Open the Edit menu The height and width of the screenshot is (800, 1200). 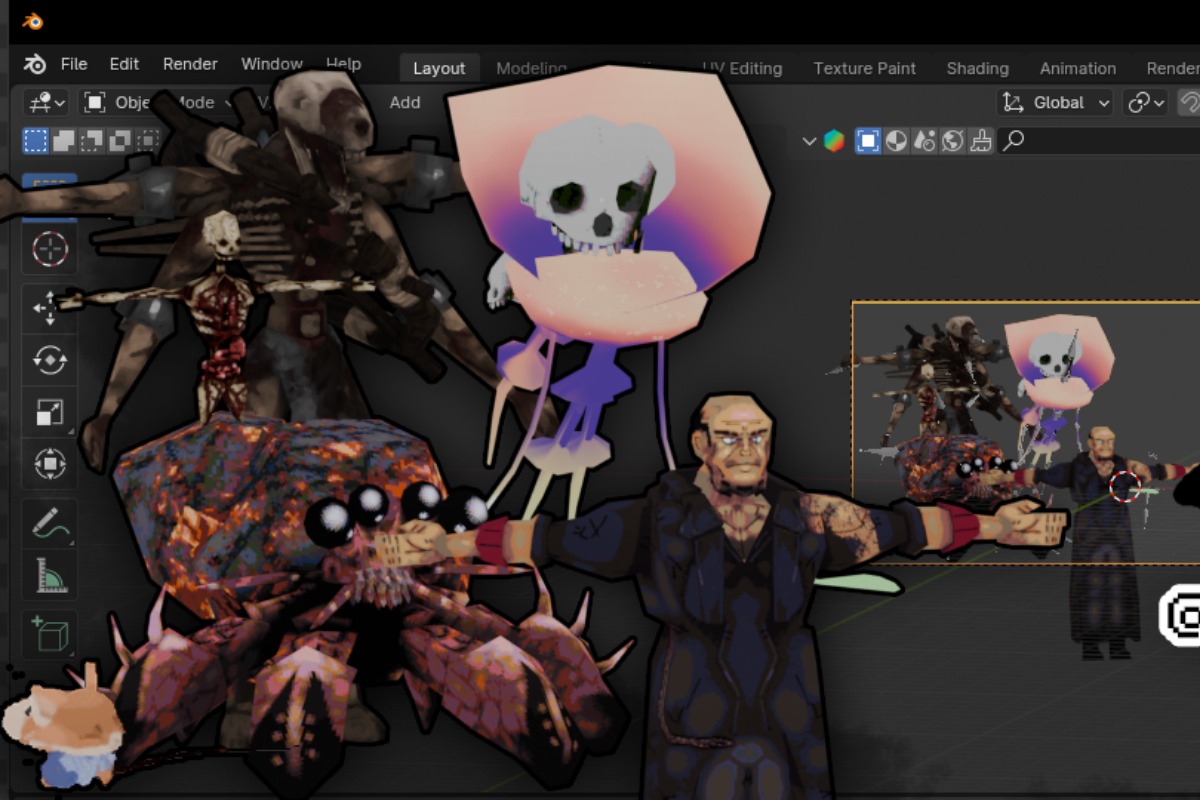(x=124, y=64)
